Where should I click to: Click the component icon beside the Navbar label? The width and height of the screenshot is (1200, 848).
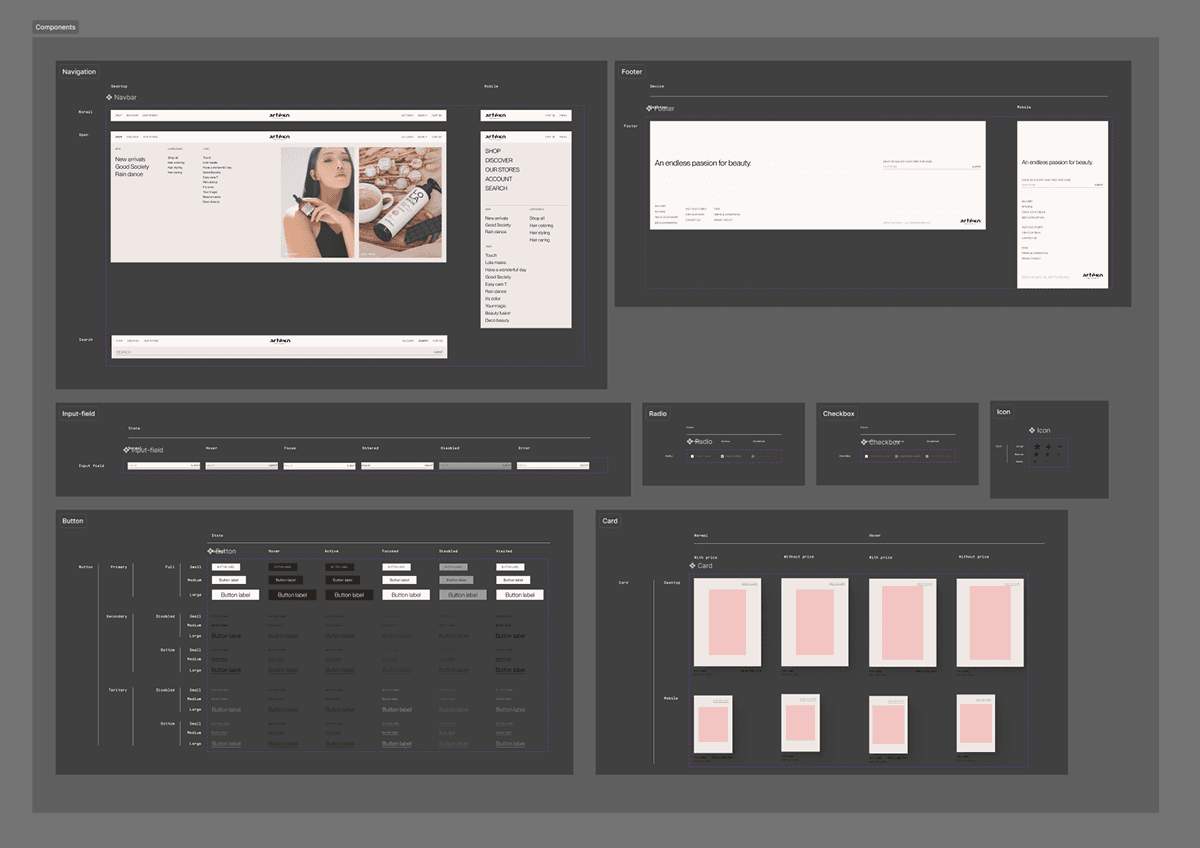[109, 97]
